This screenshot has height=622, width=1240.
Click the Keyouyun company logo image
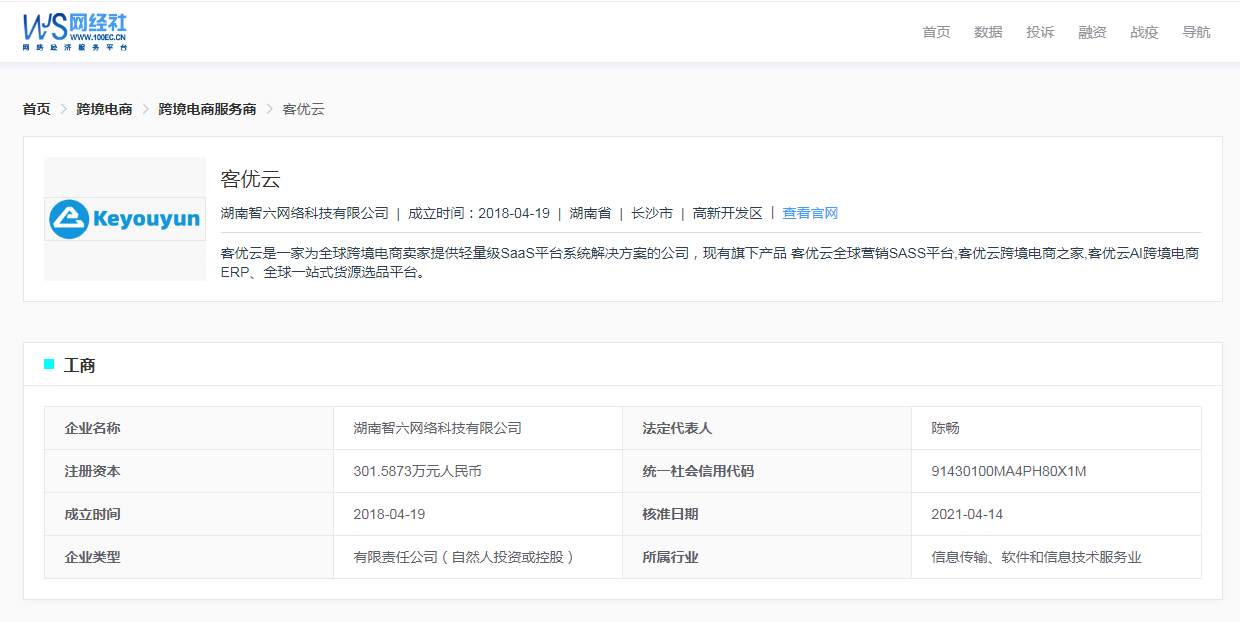point(125,219)
